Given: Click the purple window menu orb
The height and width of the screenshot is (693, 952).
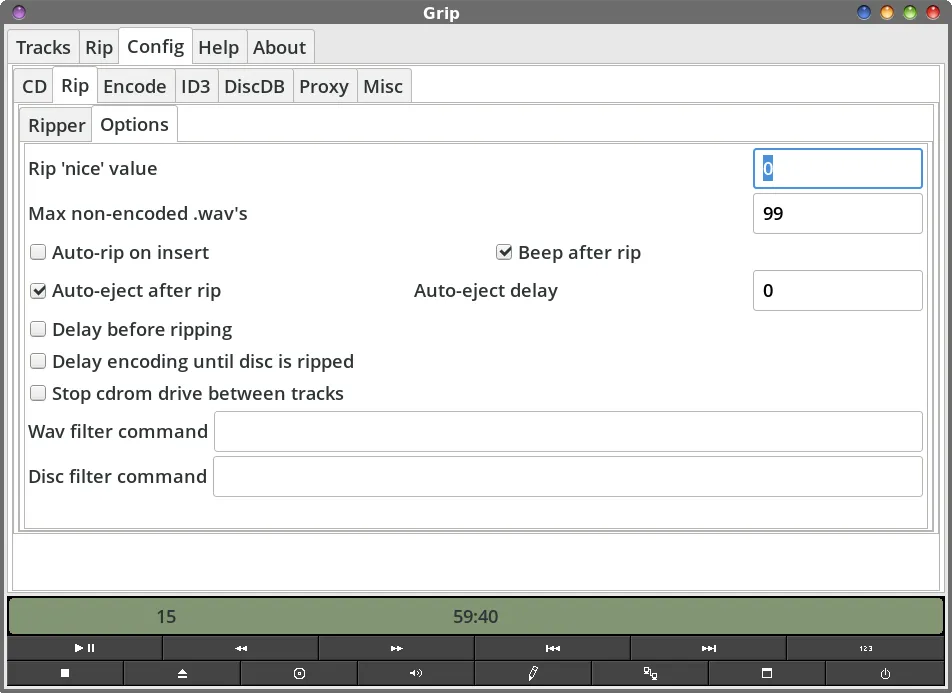Looking at the screenshot, I should [x=19, y=12].
